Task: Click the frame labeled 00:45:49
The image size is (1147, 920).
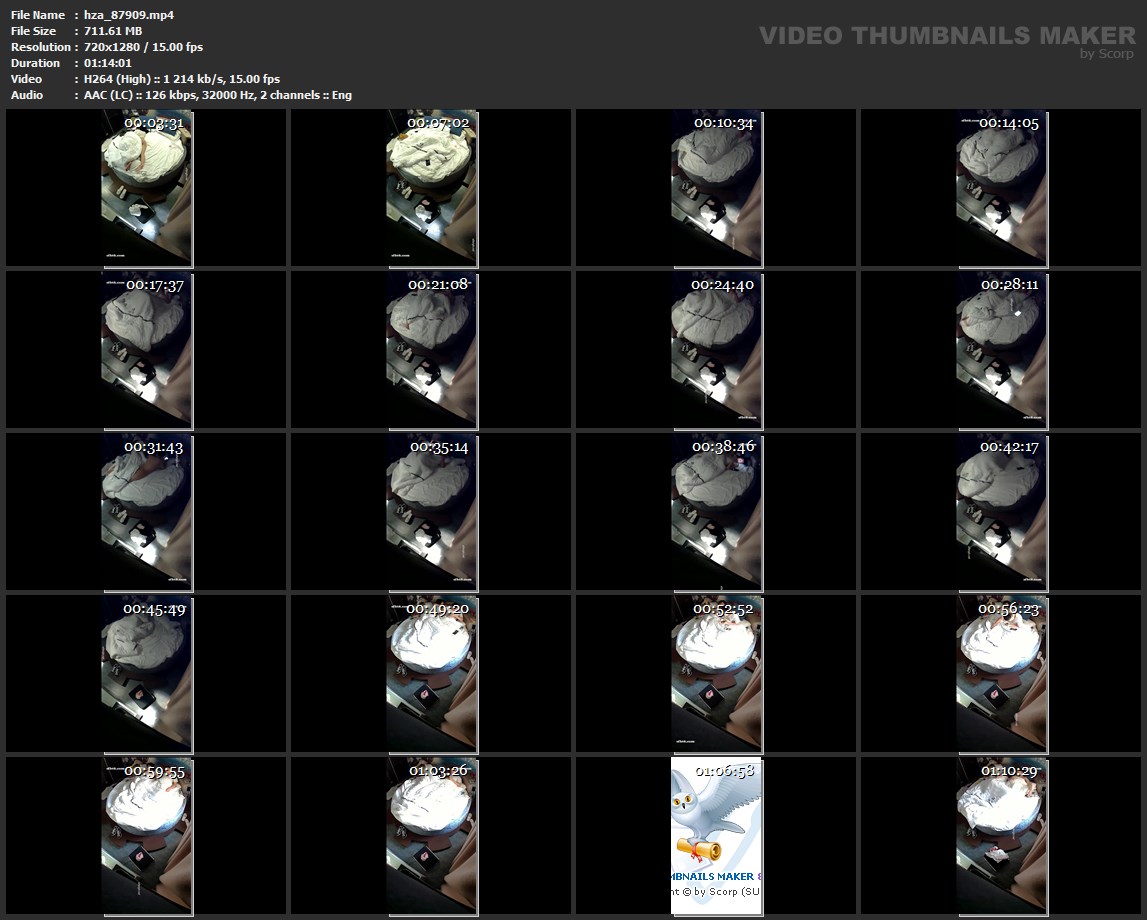Action: tap(146, 674)
